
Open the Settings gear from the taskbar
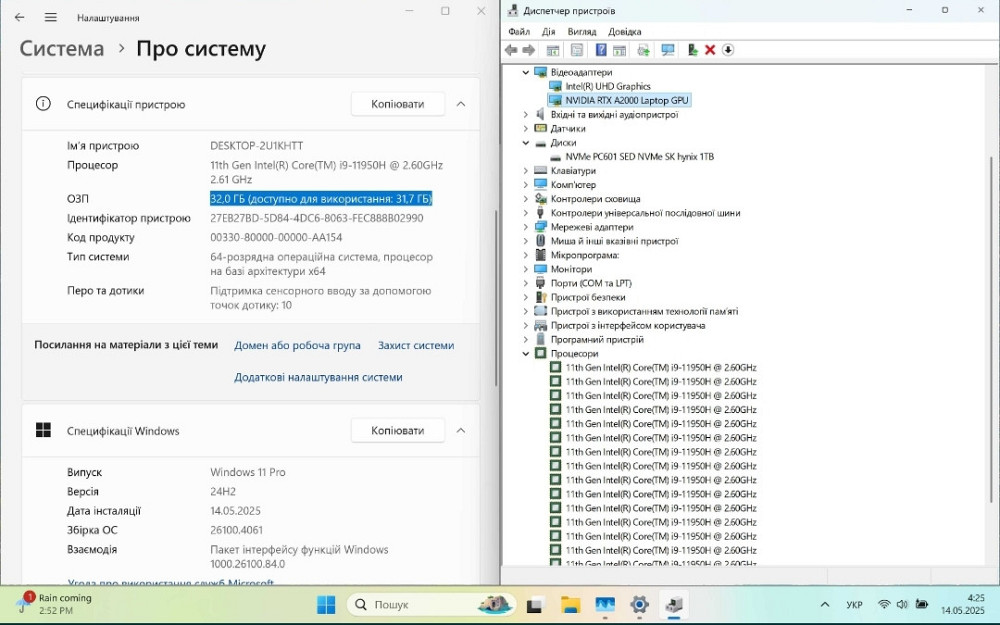[638, 604]
